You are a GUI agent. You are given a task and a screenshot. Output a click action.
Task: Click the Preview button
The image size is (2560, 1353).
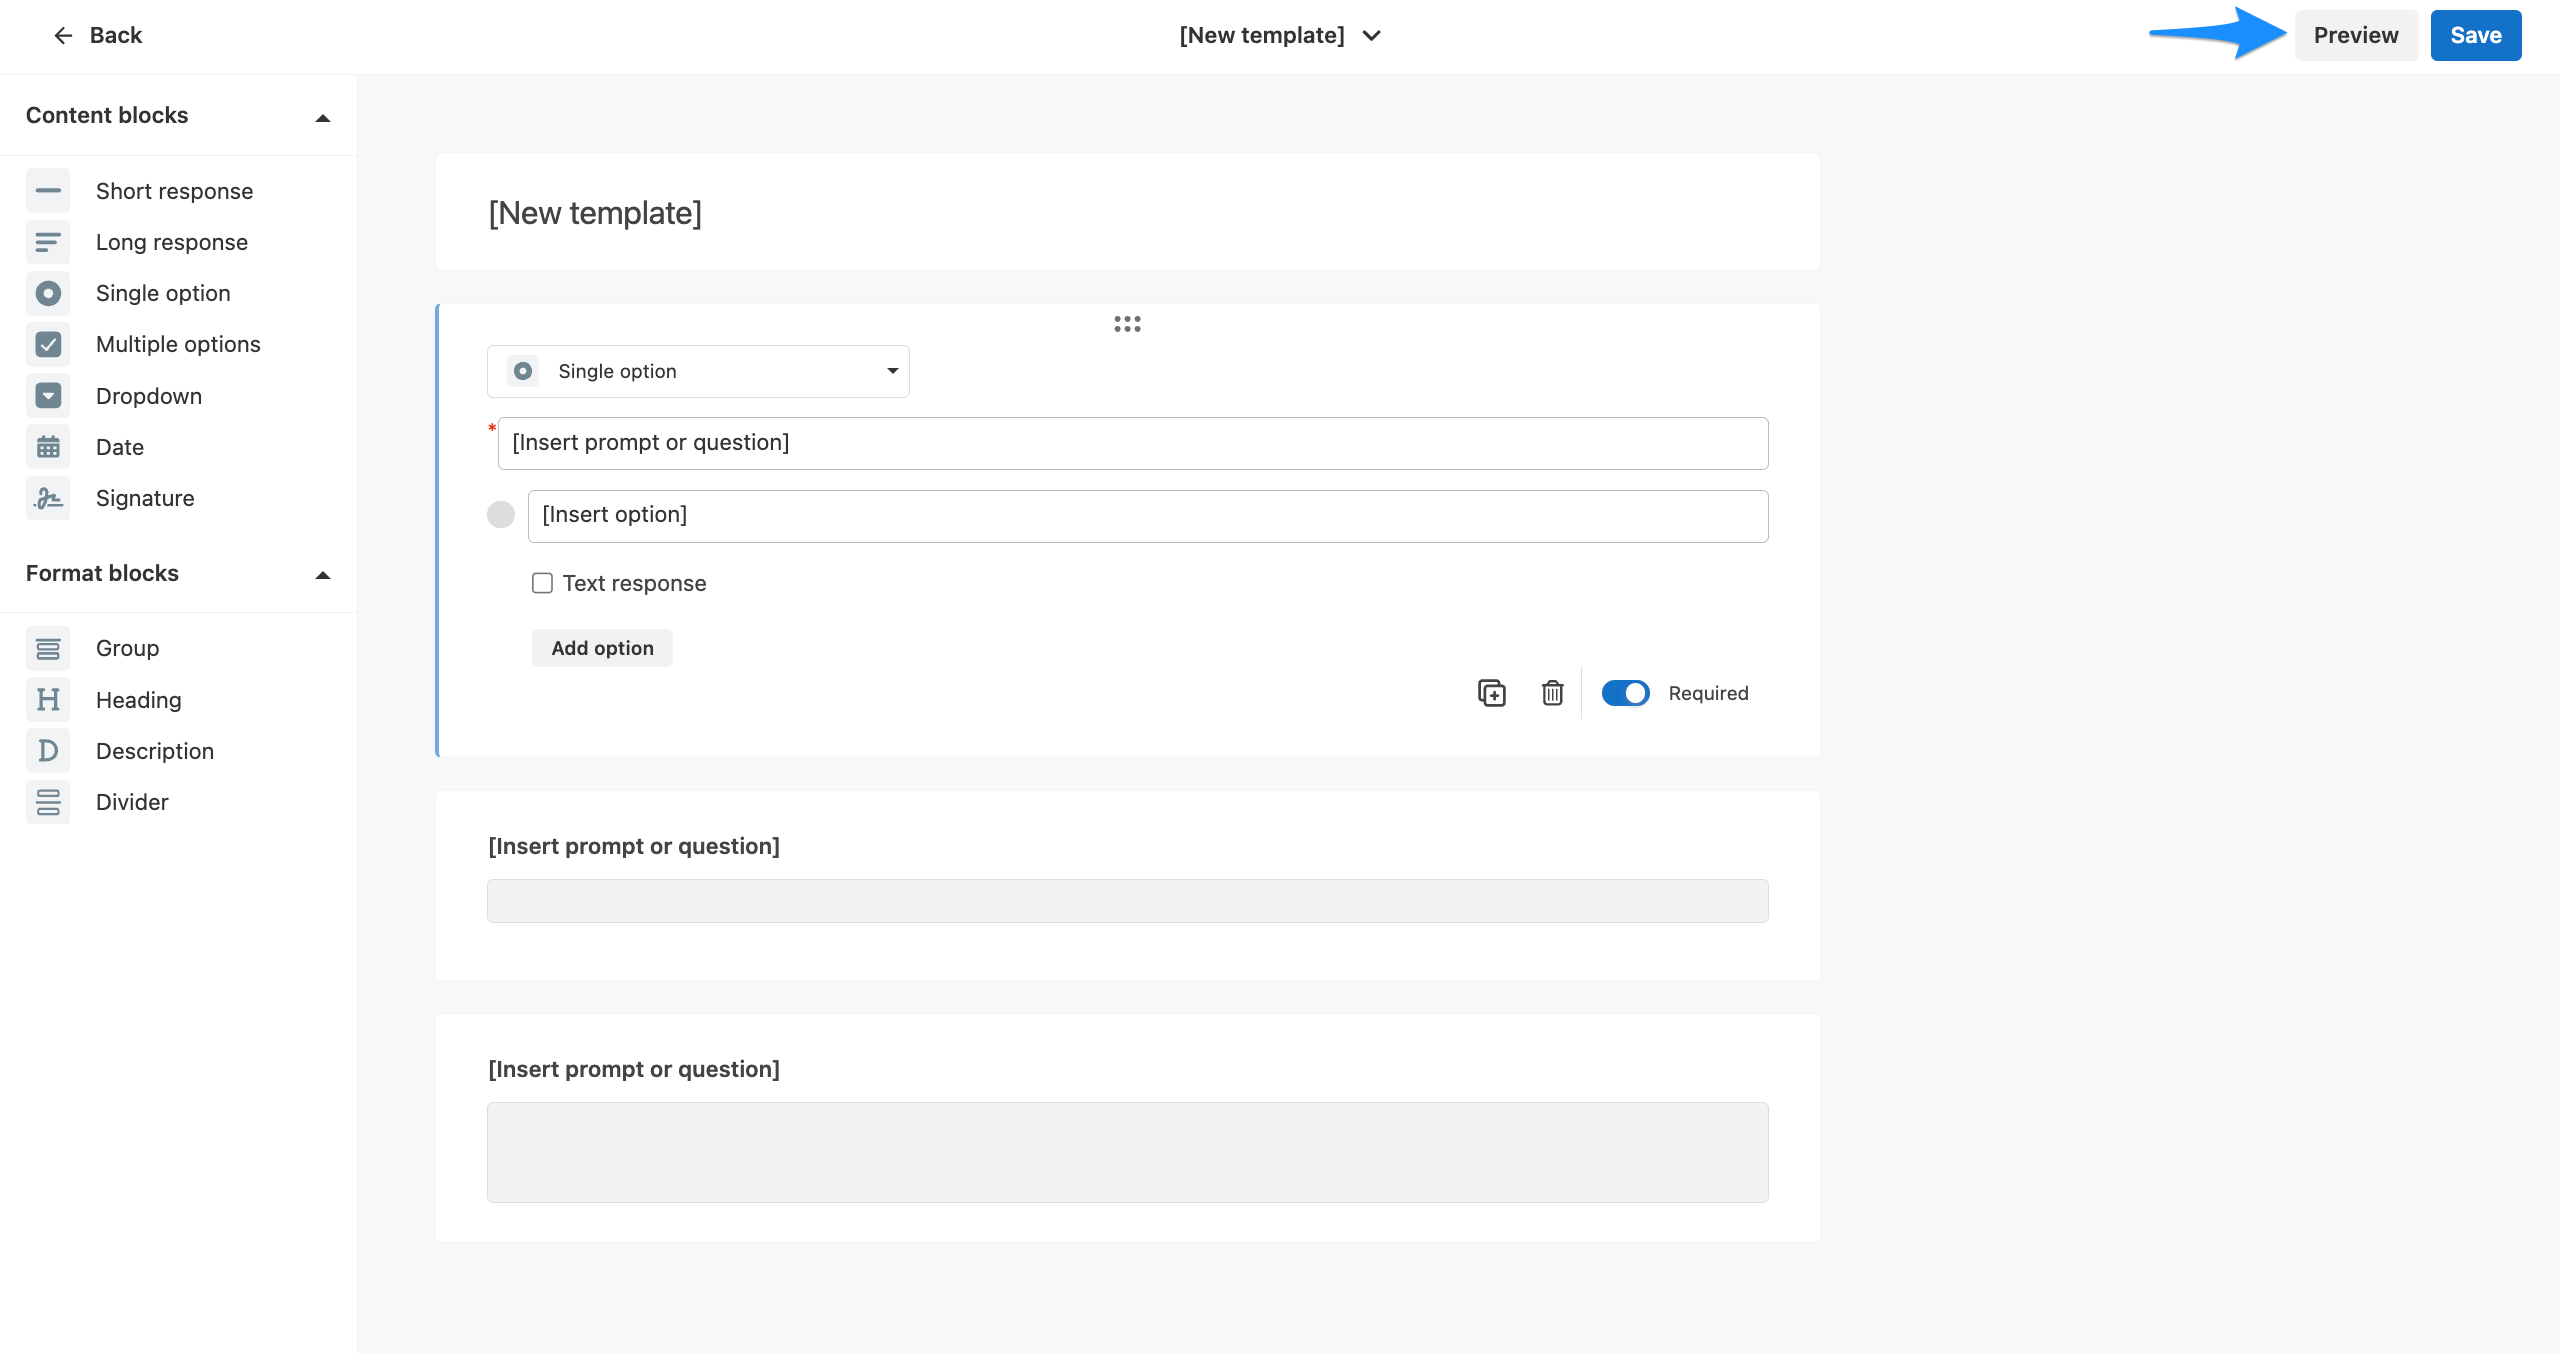pos(2356,36)
